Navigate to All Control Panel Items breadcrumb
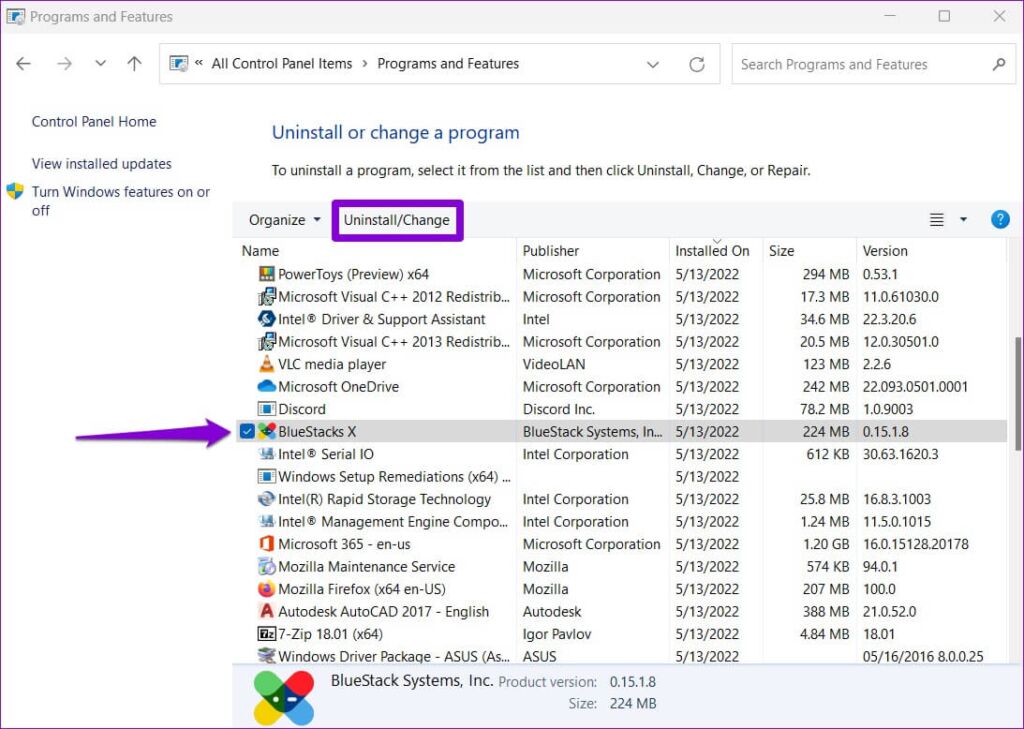 (x=282, y=63)
